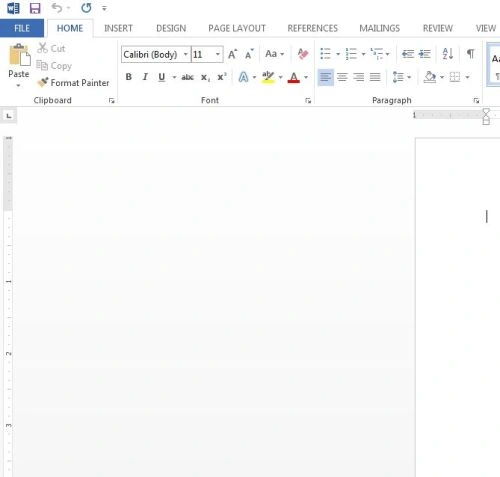The width and height of the screenshot is (500, 477).
Task: Increase paragraph indent
Action: (424, 54)
